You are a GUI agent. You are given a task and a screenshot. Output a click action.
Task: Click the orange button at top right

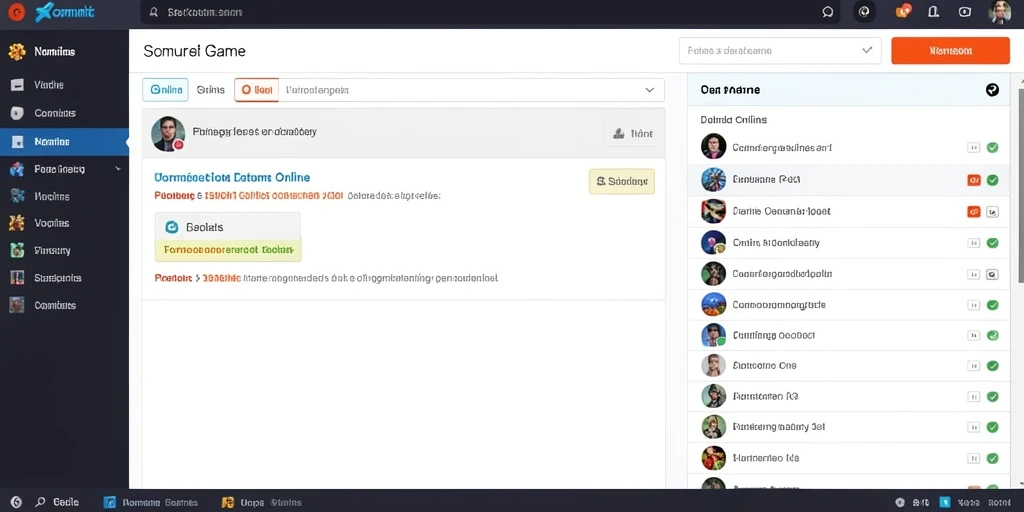[950, 50]
